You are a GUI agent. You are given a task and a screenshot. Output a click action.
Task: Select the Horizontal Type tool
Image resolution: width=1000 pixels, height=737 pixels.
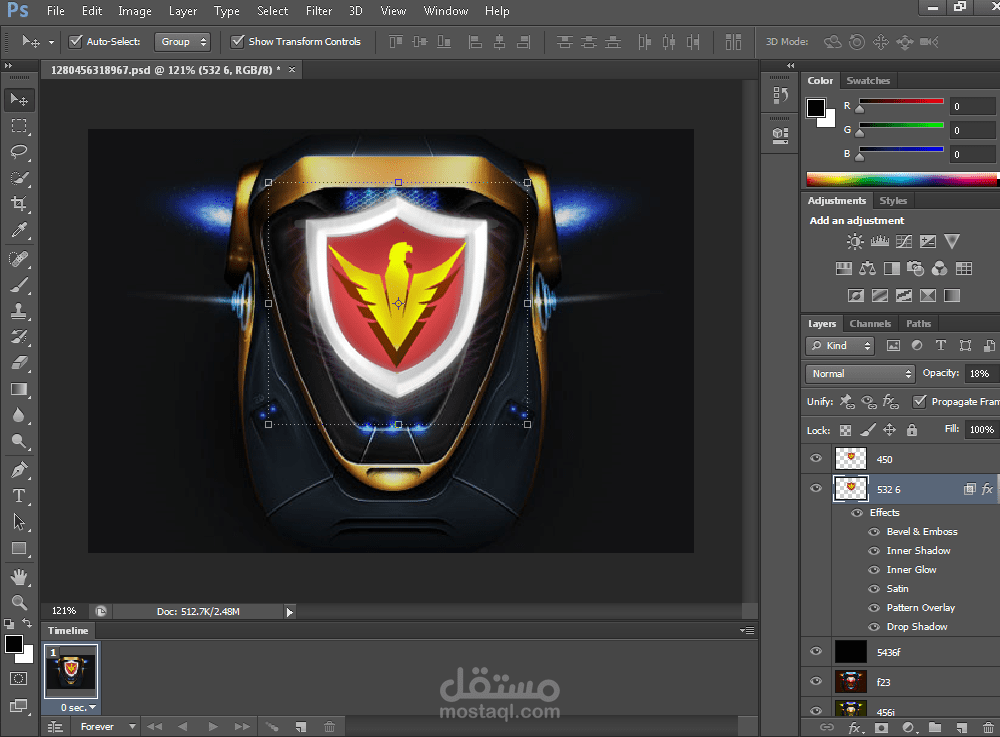click(x=19, y=496)
